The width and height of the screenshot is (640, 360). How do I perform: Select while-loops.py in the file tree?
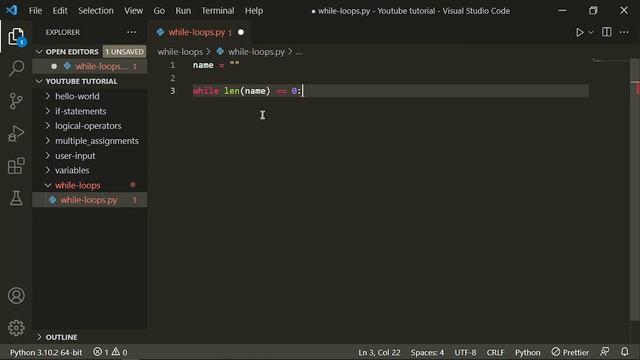coord(89,200)
